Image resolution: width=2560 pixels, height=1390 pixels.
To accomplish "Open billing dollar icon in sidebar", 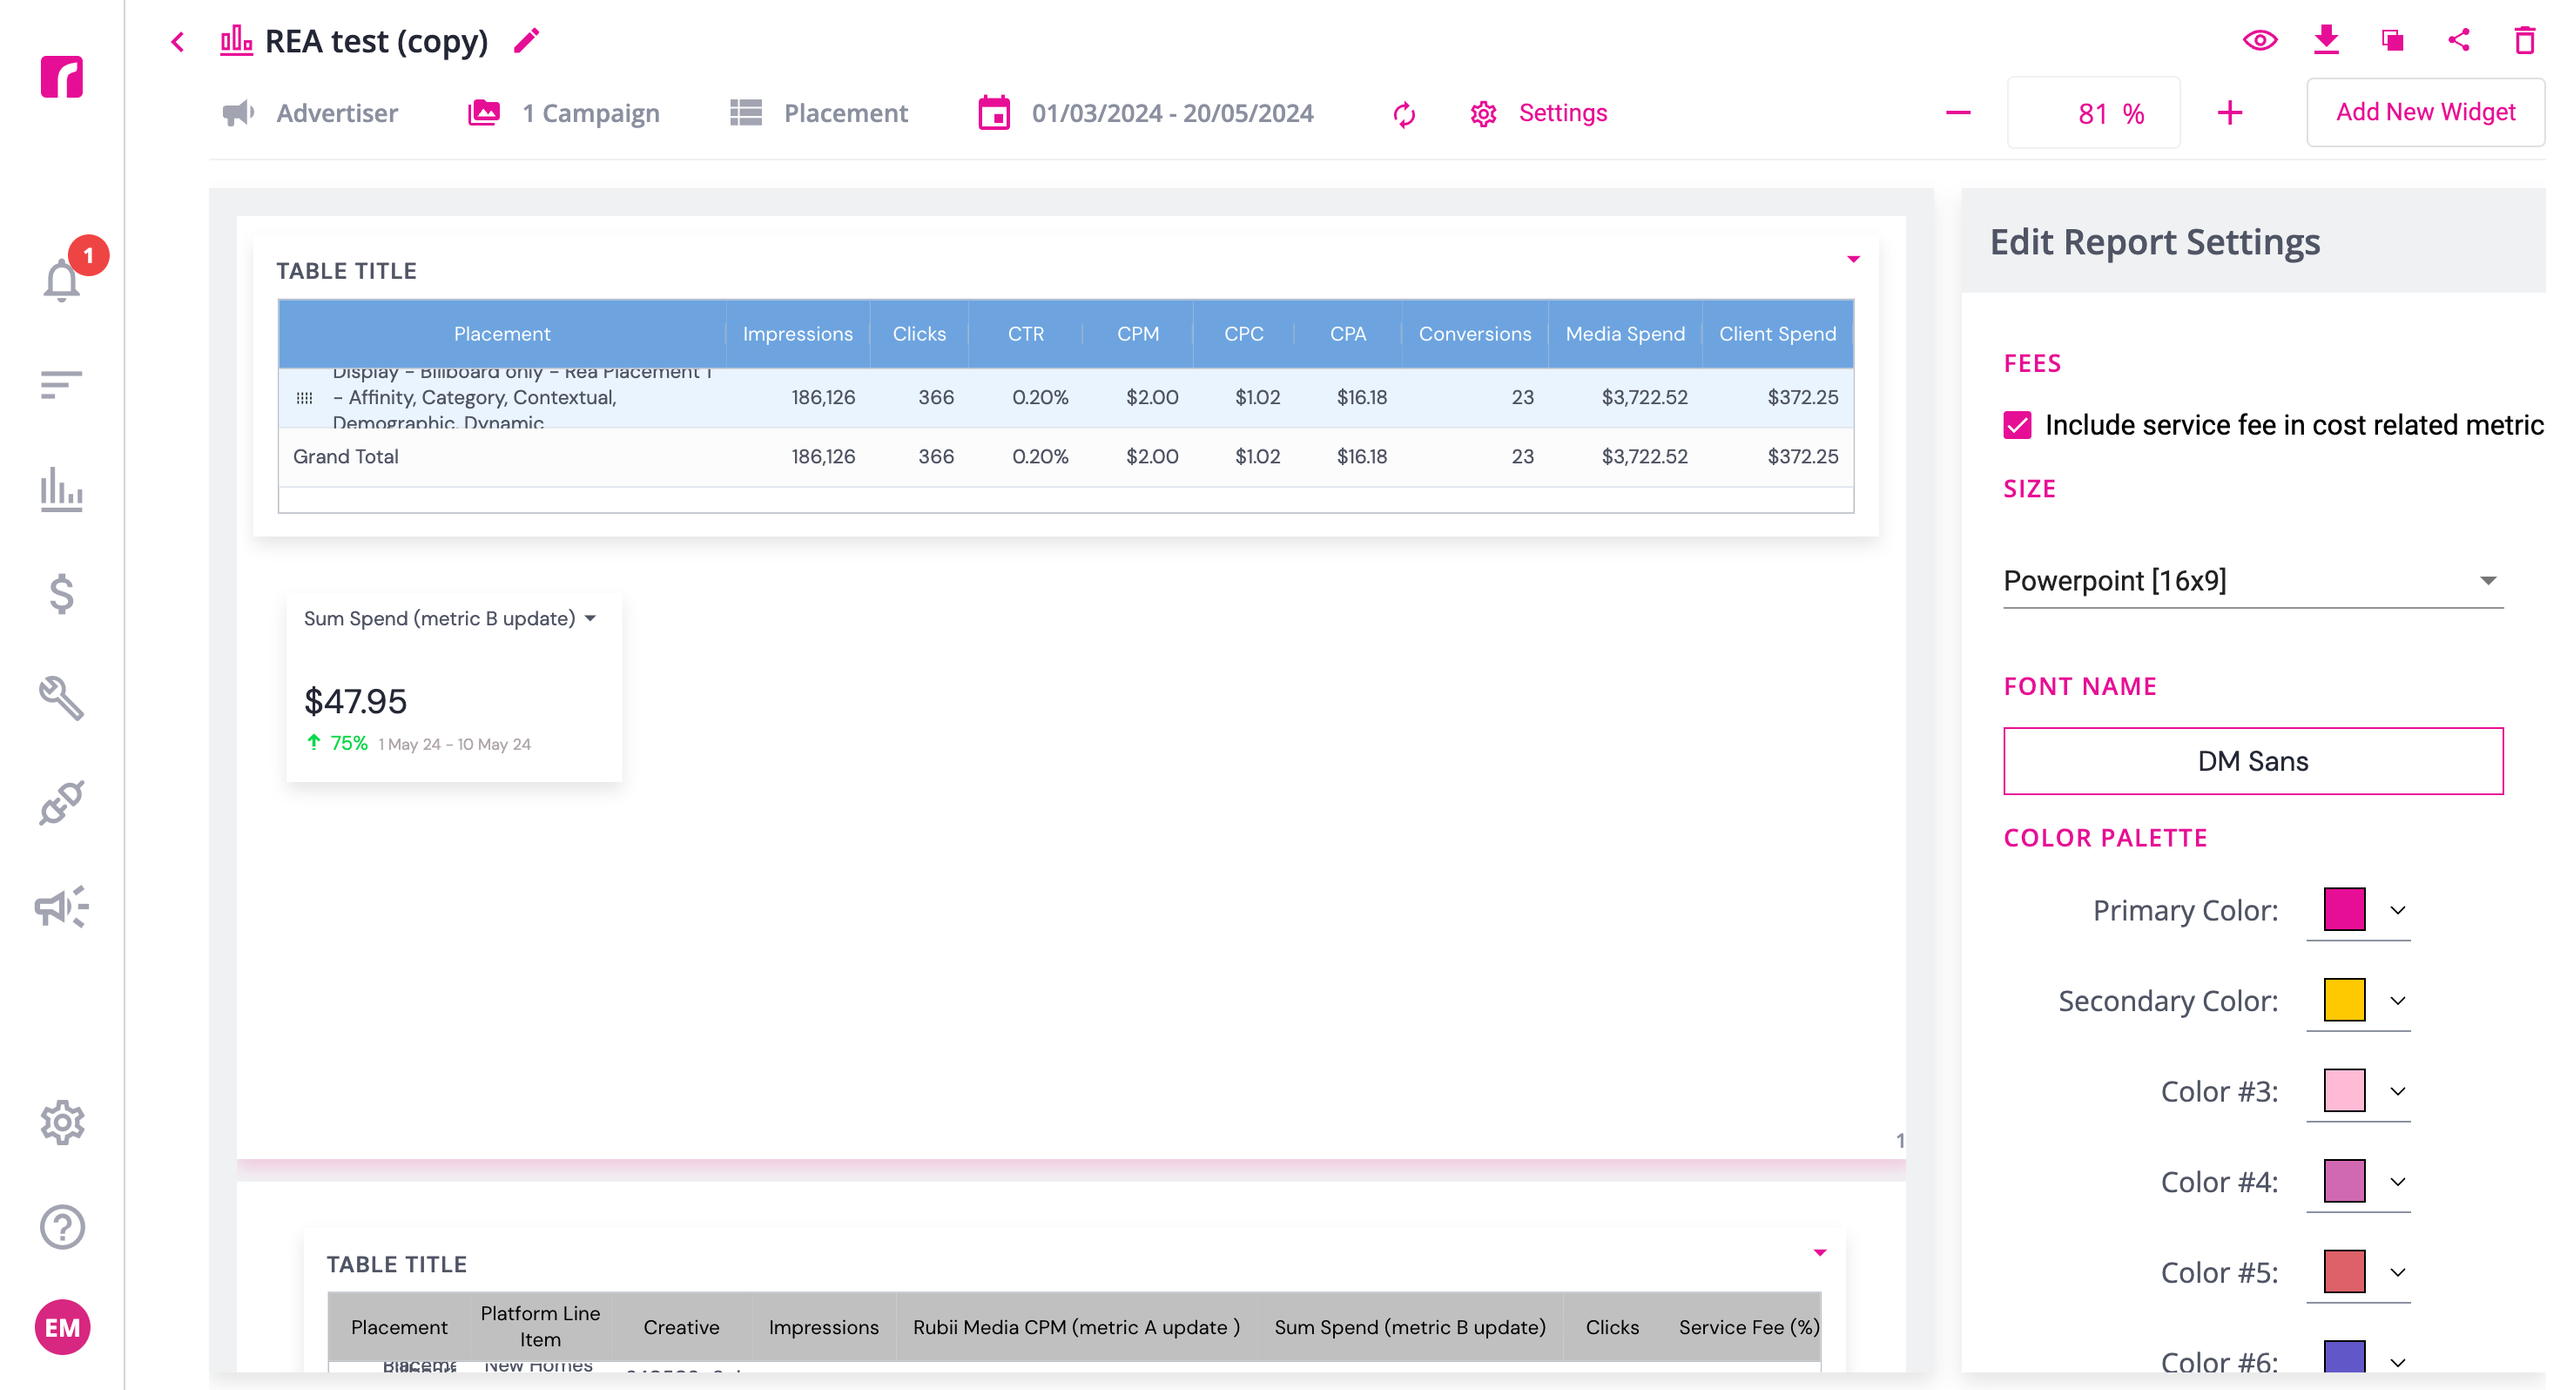I will tap(62, 593).
